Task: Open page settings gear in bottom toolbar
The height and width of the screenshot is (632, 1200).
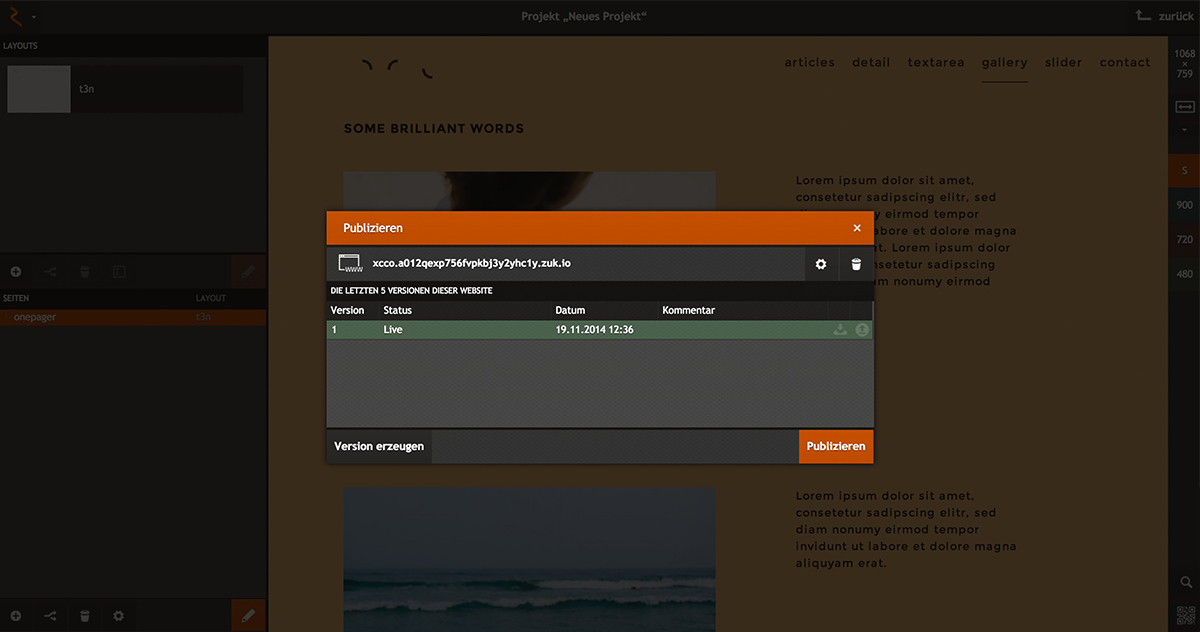Action: tap(119, 615)
